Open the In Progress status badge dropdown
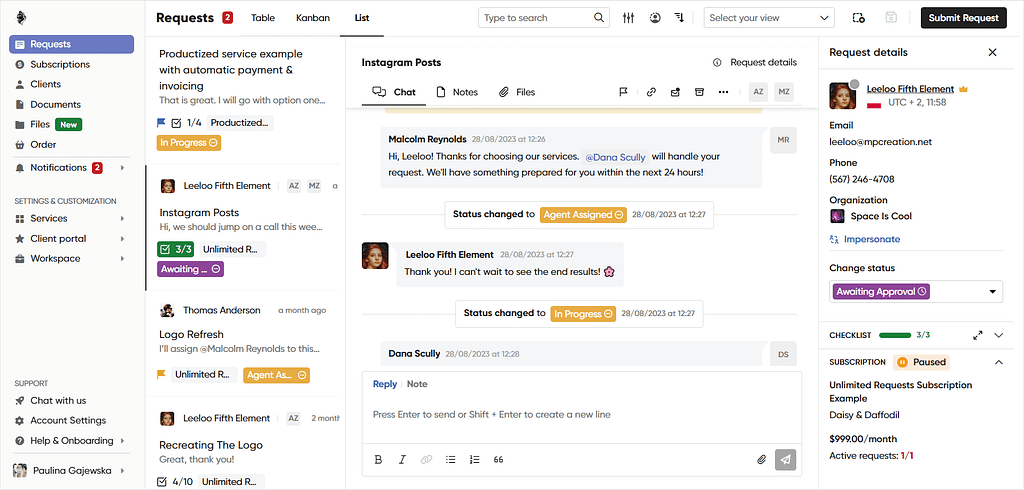The image size is (1024, 490). pyautogui.click(x=189, y=142)
